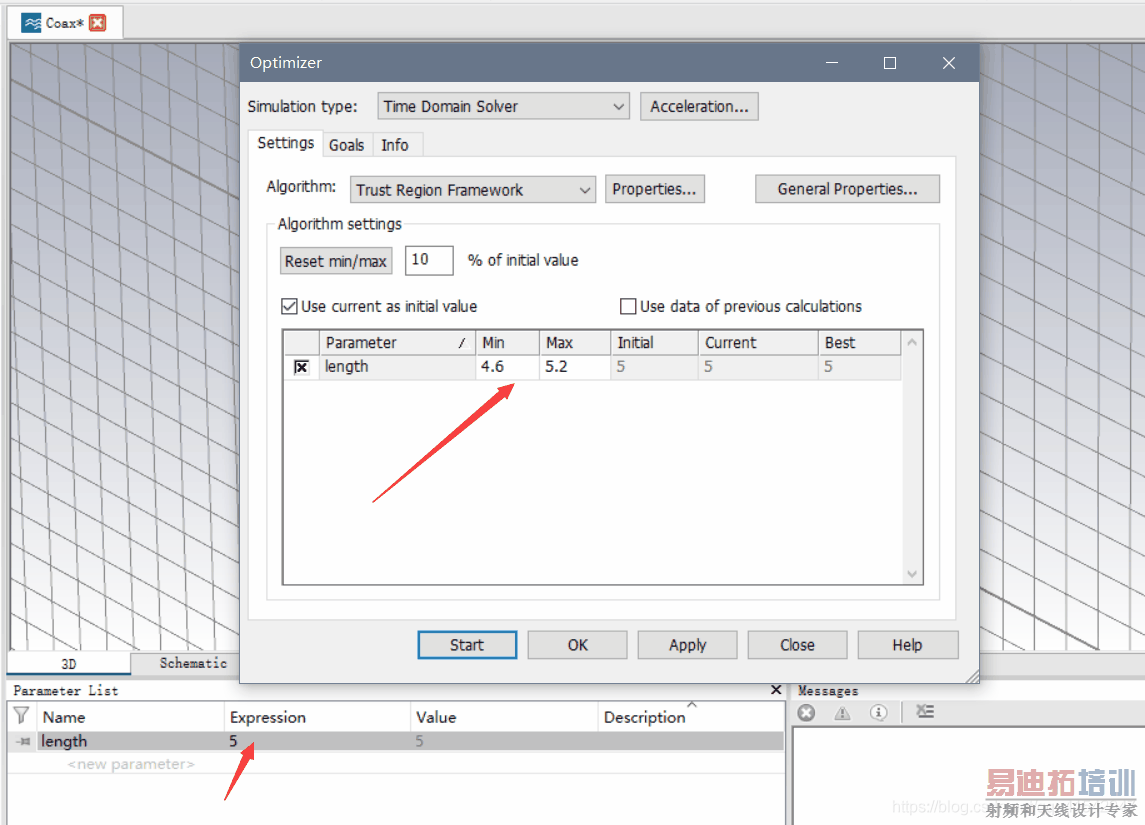This screenshot has width=1145, height=825.
Task: Click the <new parameter> entry
Action: point(131,764)
